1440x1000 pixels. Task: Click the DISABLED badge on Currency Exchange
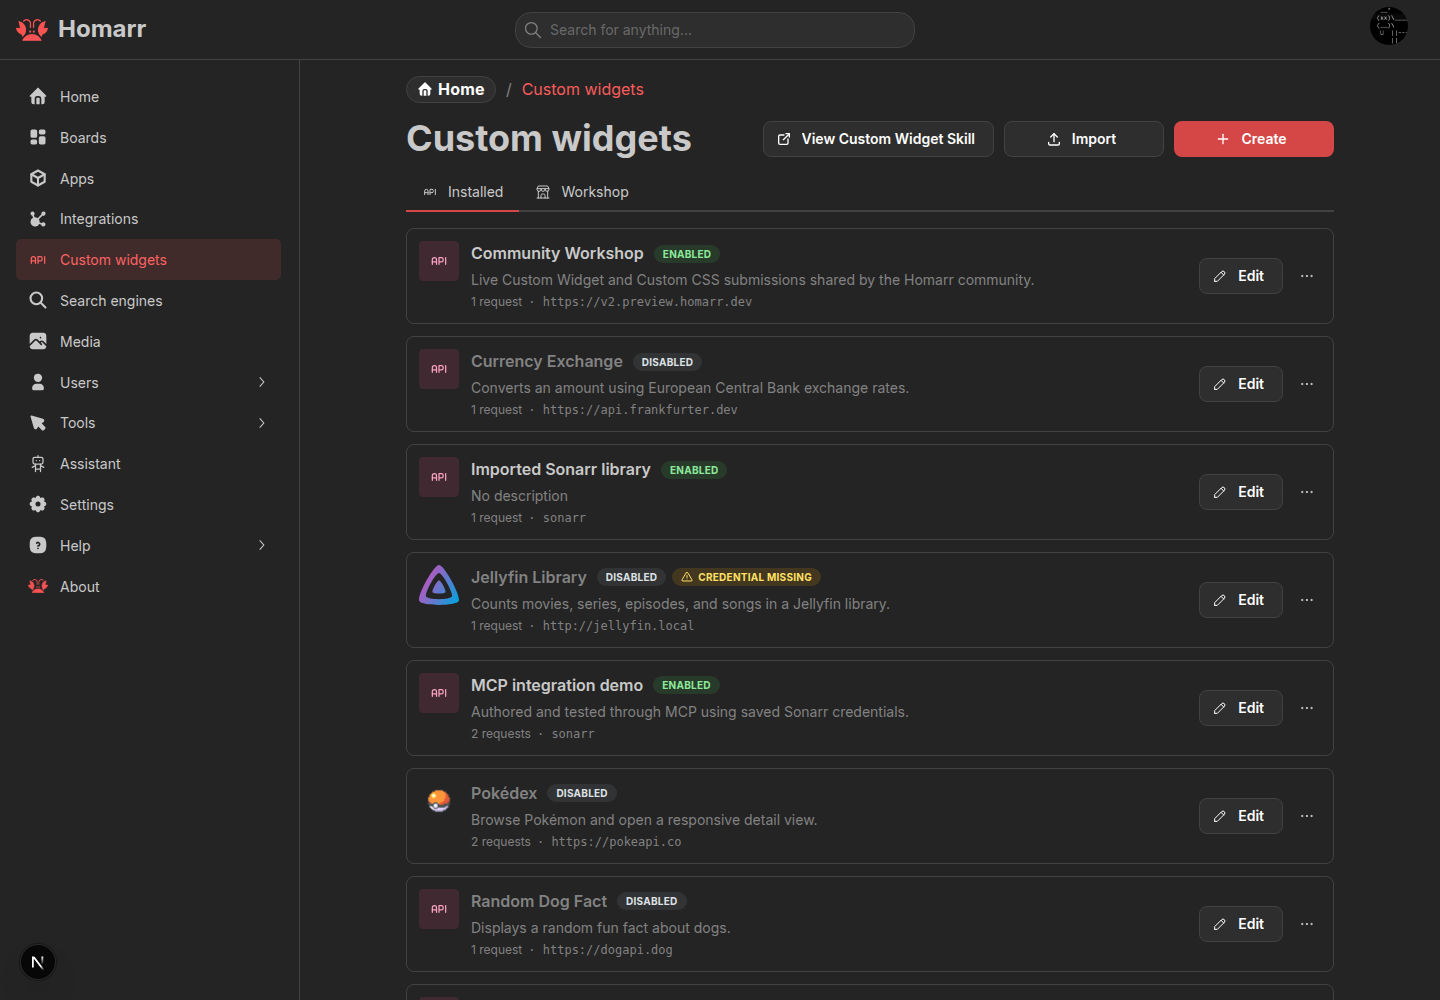pos(667,362)
